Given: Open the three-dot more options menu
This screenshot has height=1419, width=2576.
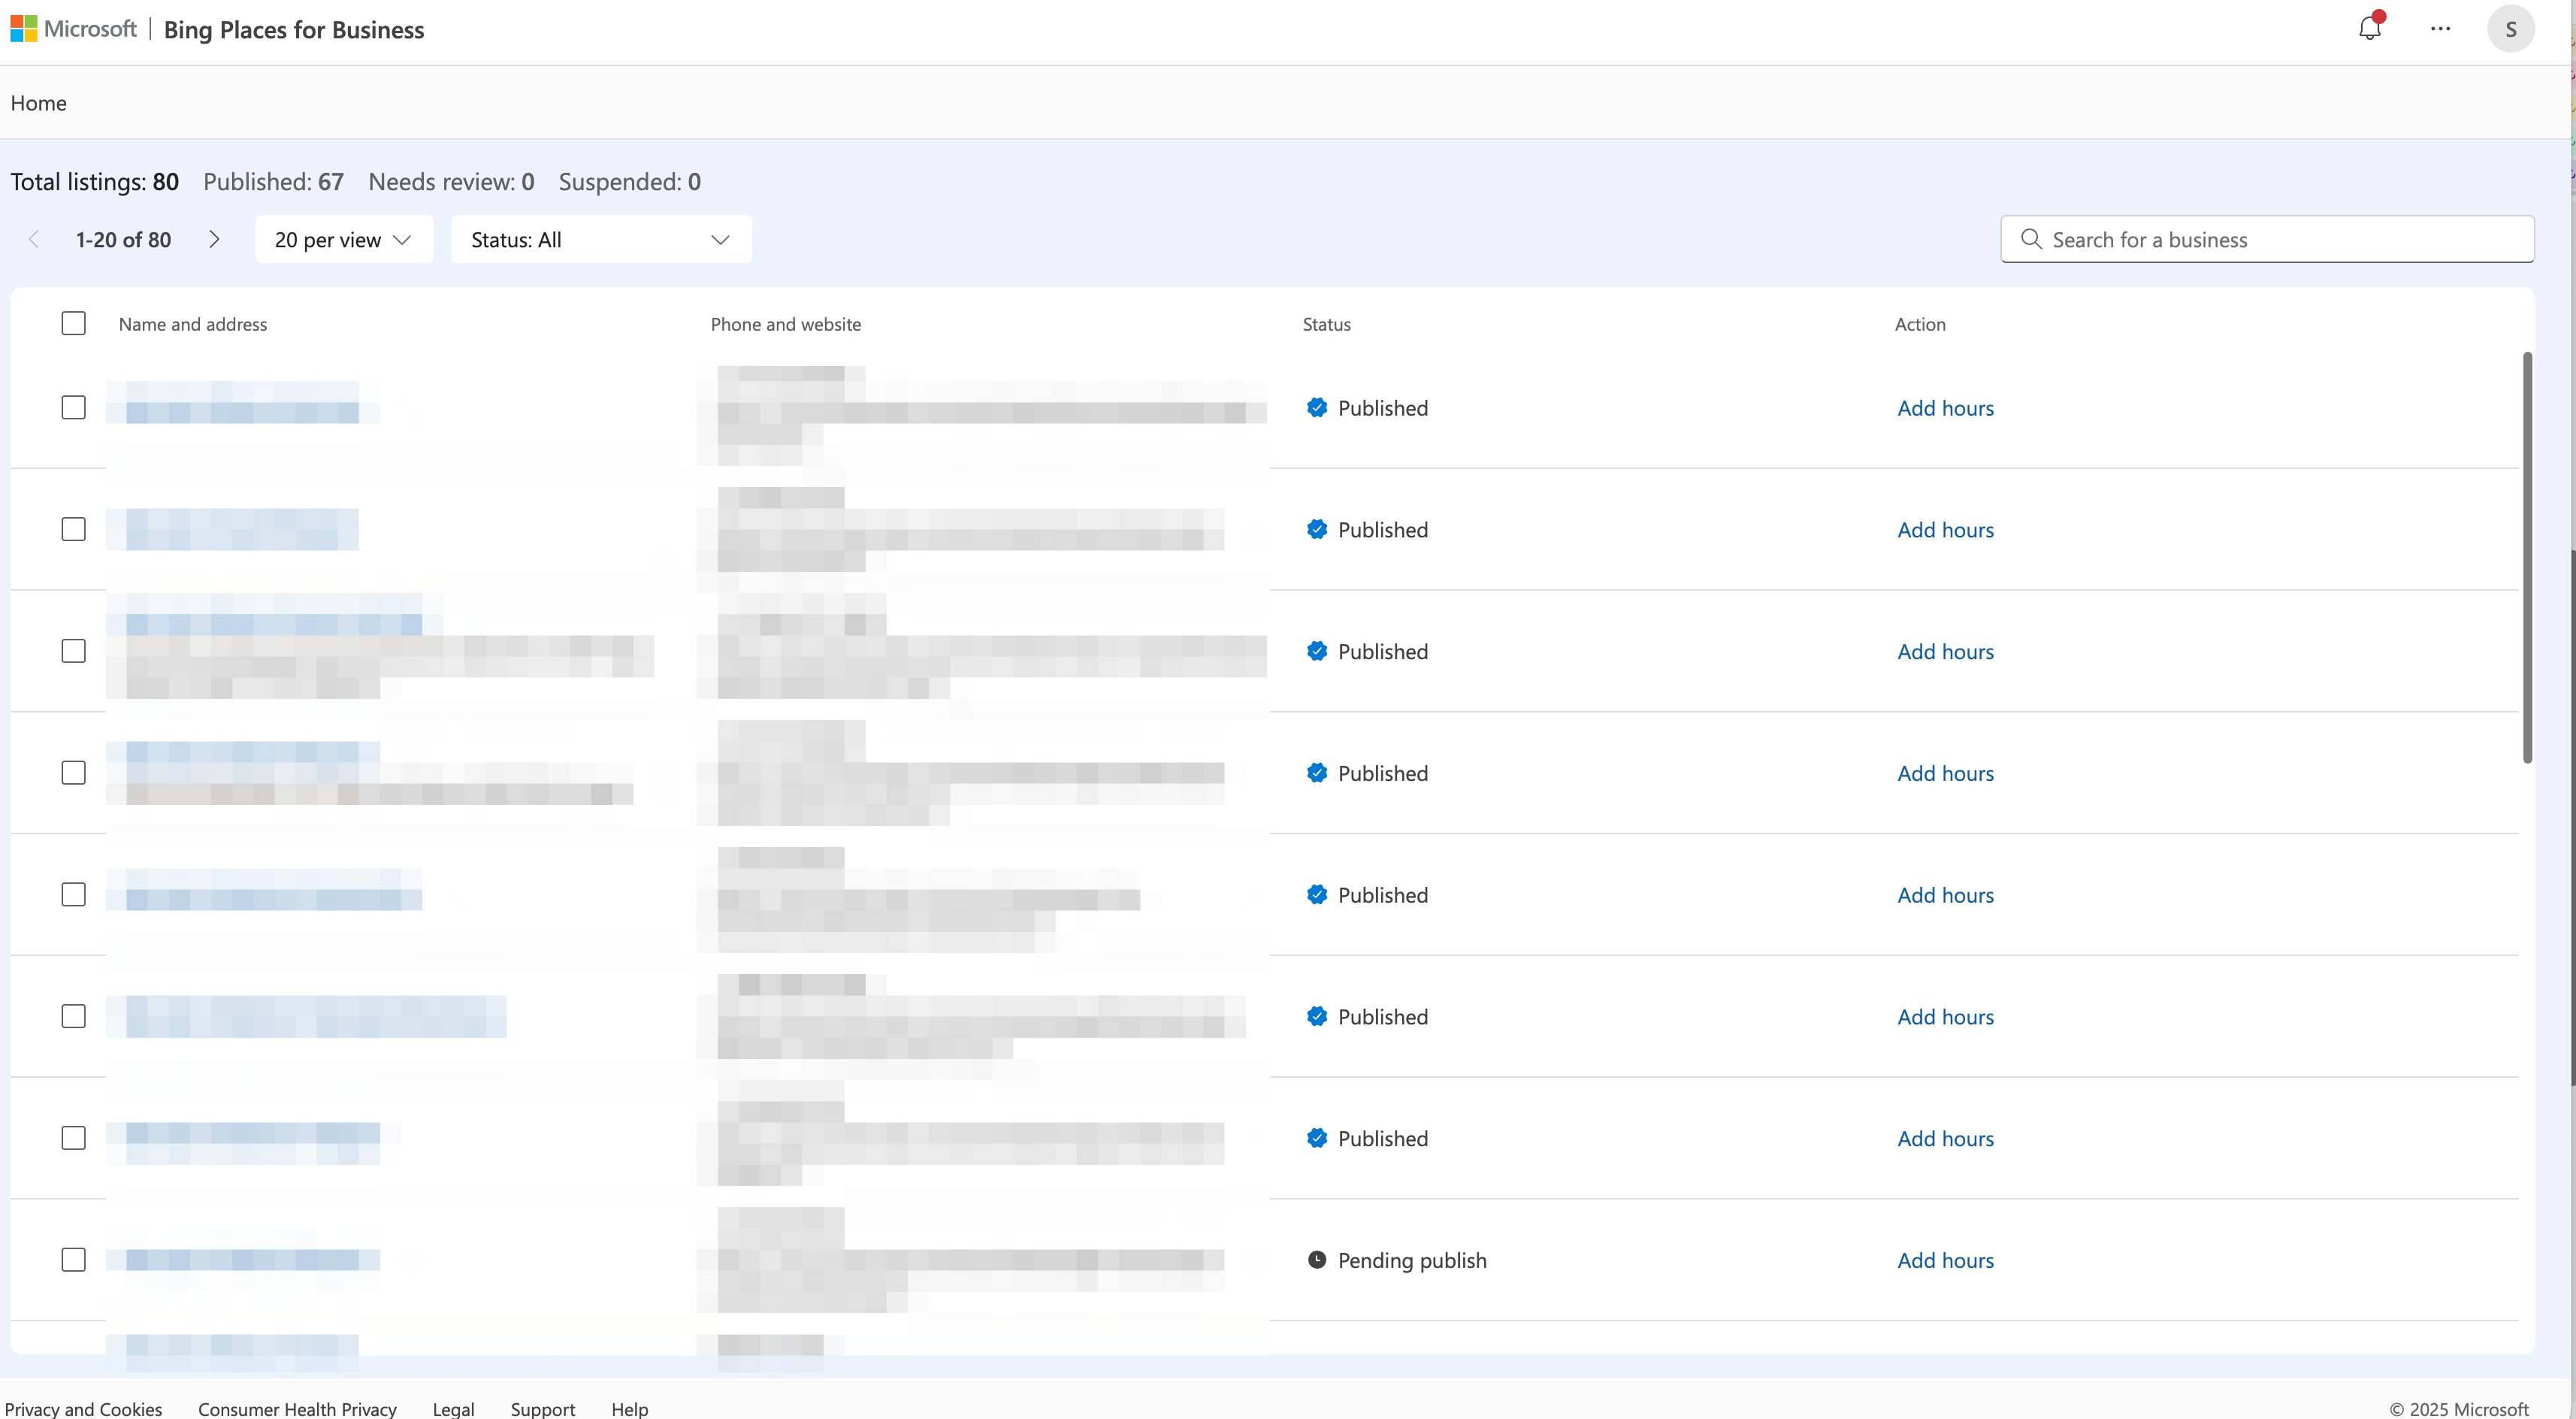Looking at the screenshot, I should (2440, 29).
